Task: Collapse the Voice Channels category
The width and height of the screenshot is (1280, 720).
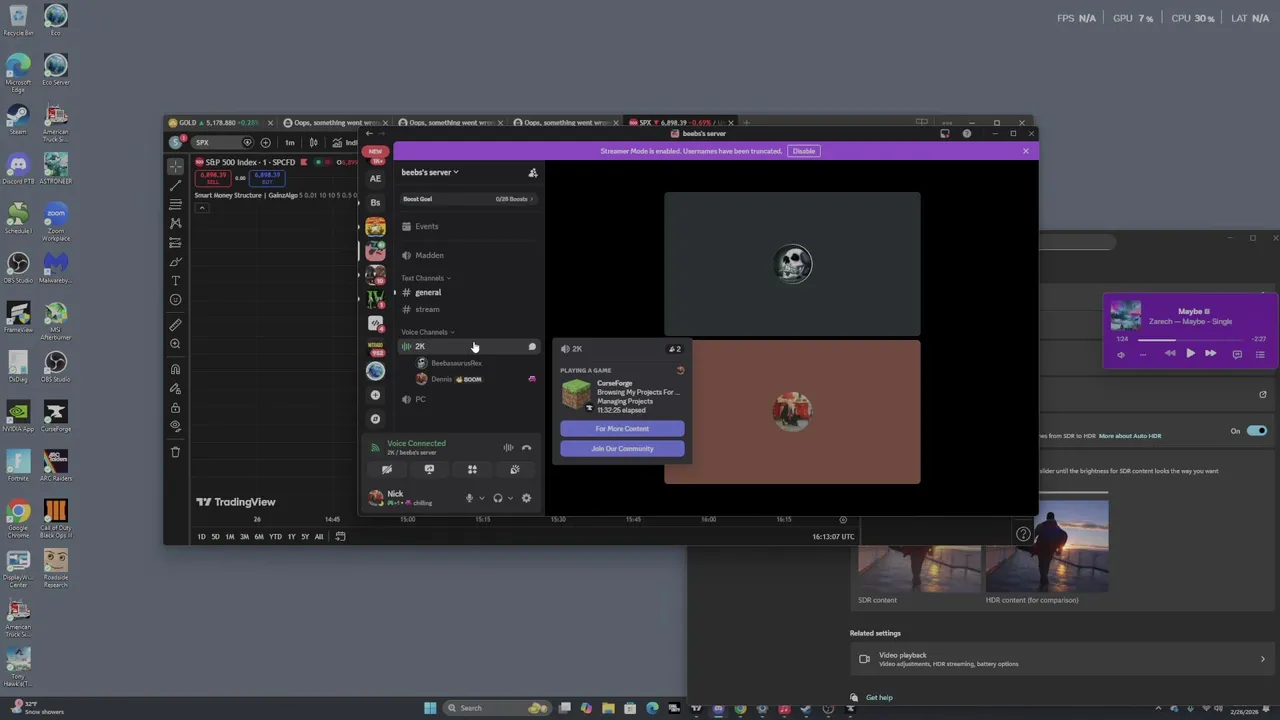Action: [428, 332]
